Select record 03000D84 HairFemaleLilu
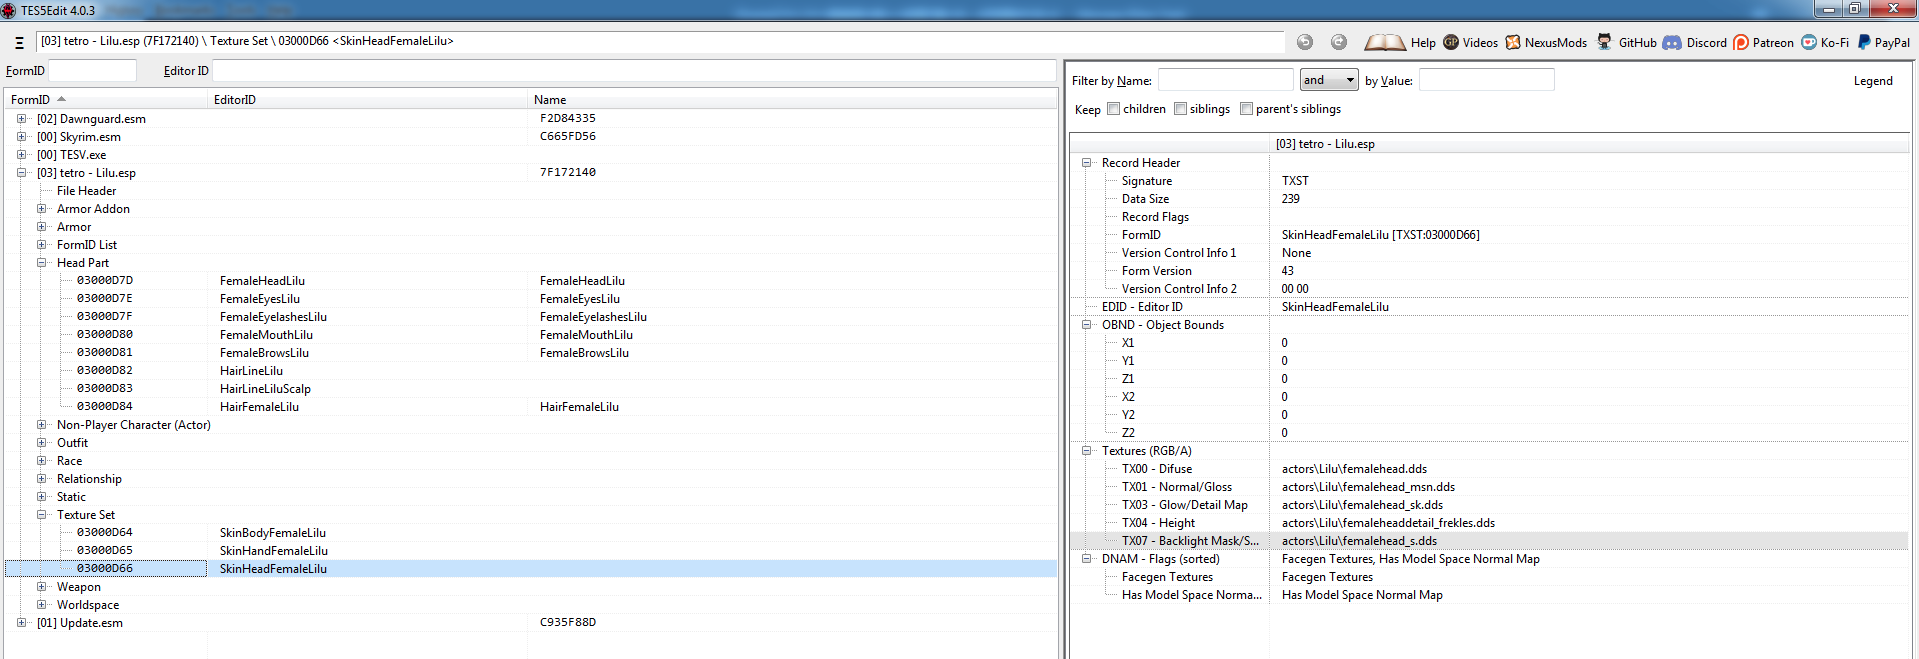This screenshot has height=659, width=1919. [531, 407]
